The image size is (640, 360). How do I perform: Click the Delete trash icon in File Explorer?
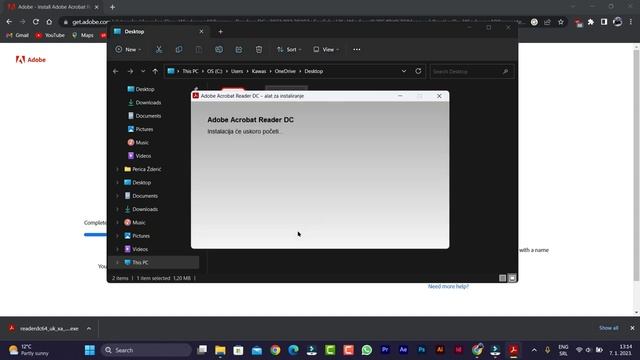(x=259, y=49)
